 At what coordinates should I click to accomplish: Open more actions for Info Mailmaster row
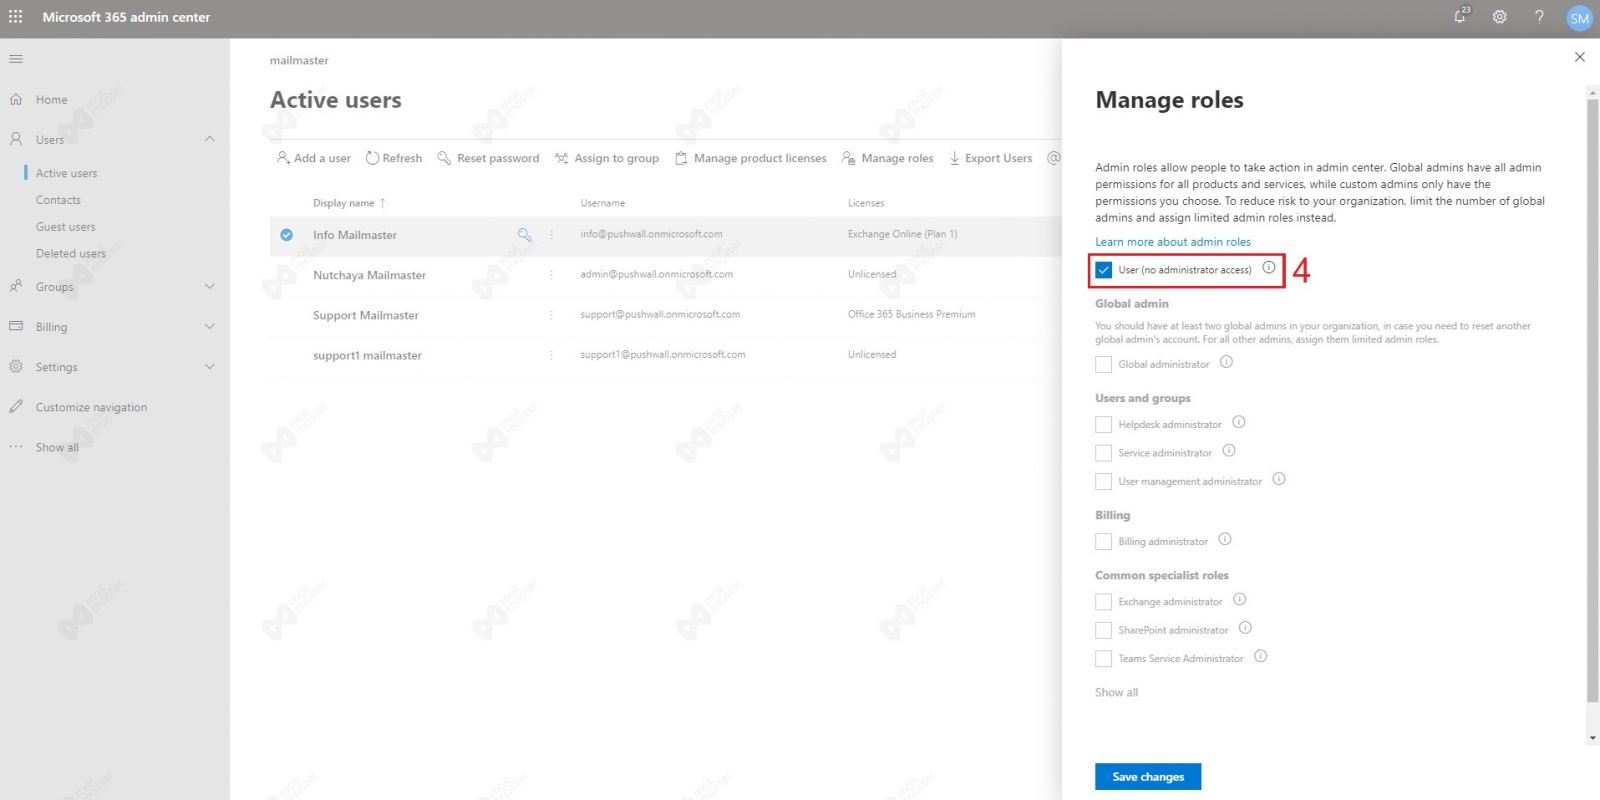pyautogui.click(x=551, y=234)
